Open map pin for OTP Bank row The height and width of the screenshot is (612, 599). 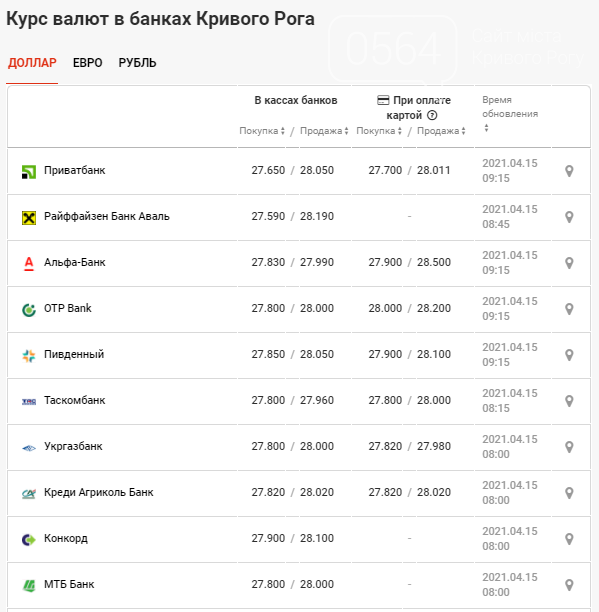pyautogui.click(x=569, y=309)
